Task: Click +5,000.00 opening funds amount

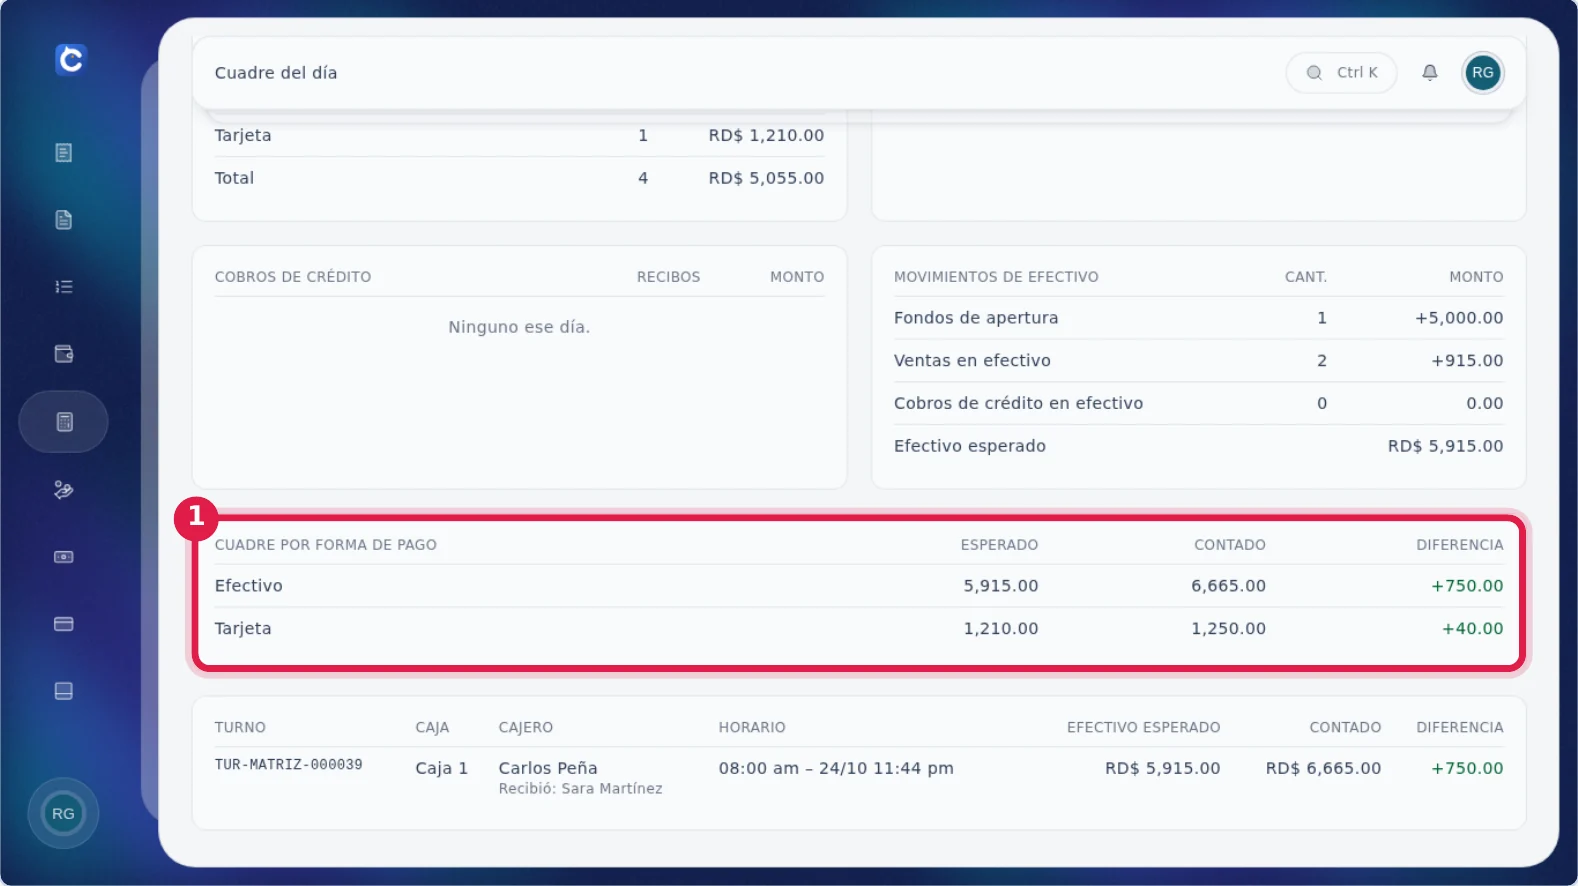Action: pos(1459,318)
